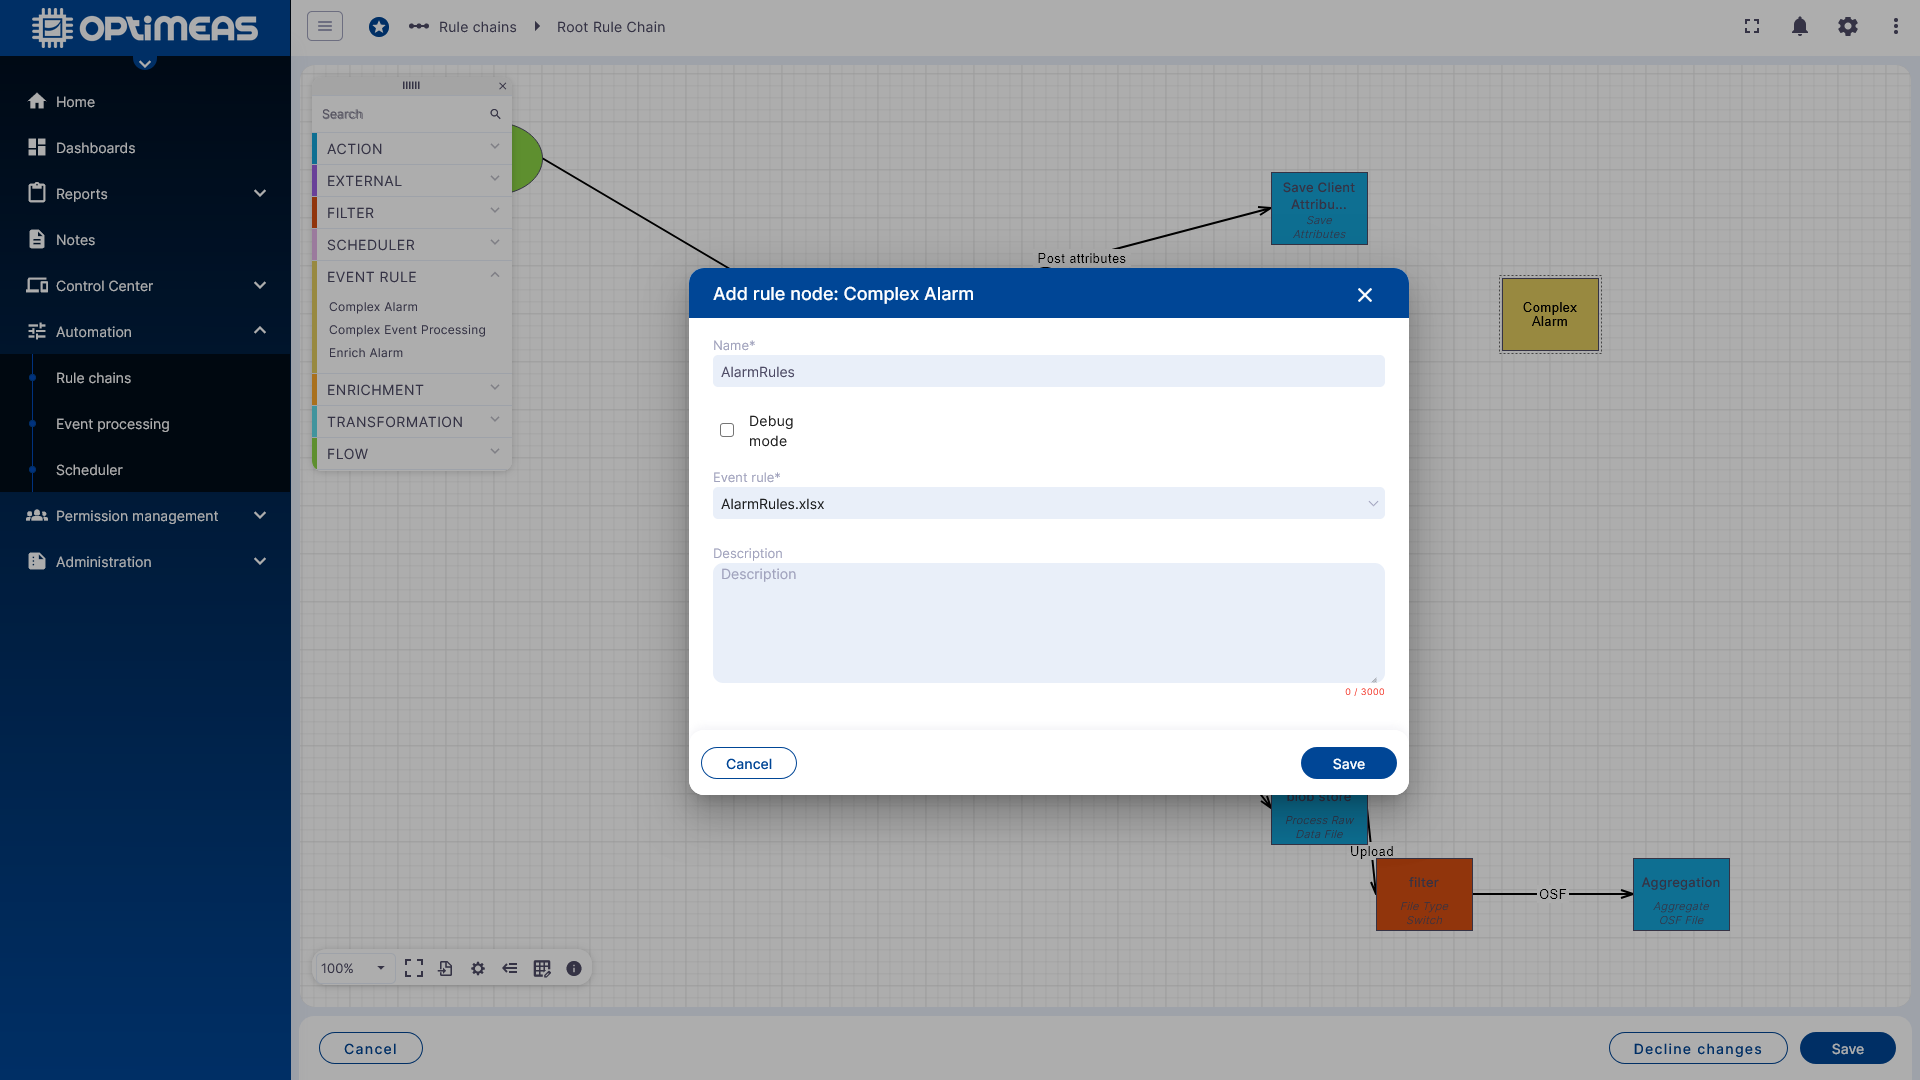The width and height of the screenshot is (1920, 1080).
Task: Open the notifications bell
Action: click(1800, 27)
